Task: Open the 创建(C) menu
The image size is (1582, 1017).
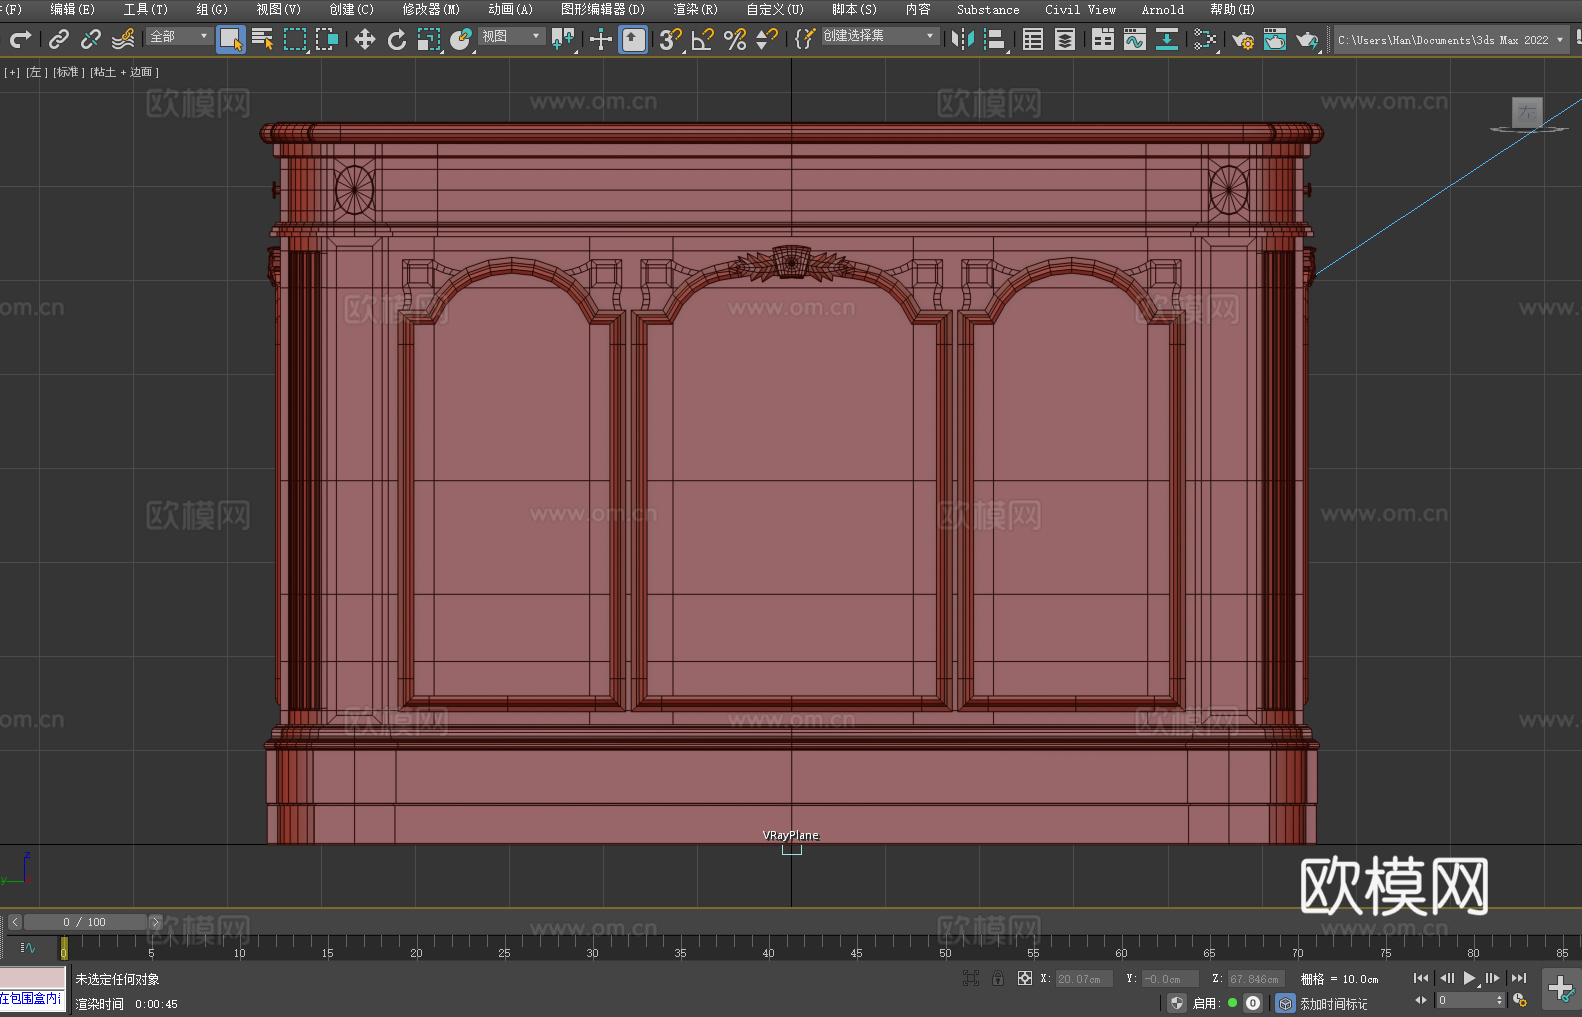Action: (x=352, y=9)
